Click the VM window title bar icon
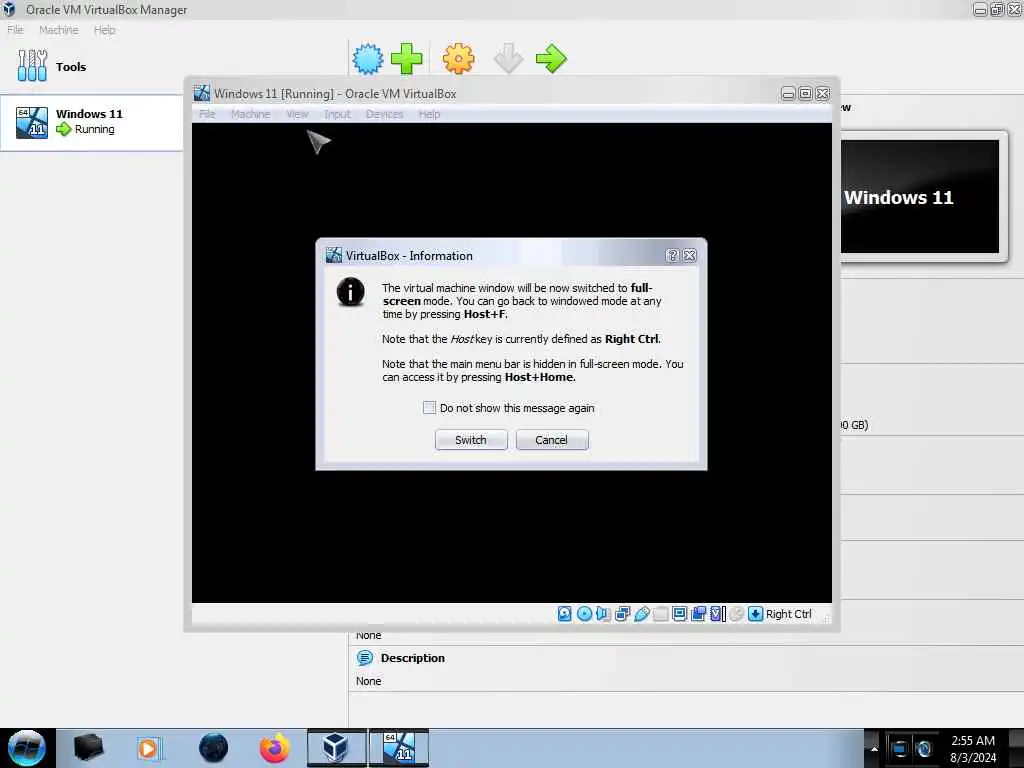 tap(202, 93)
